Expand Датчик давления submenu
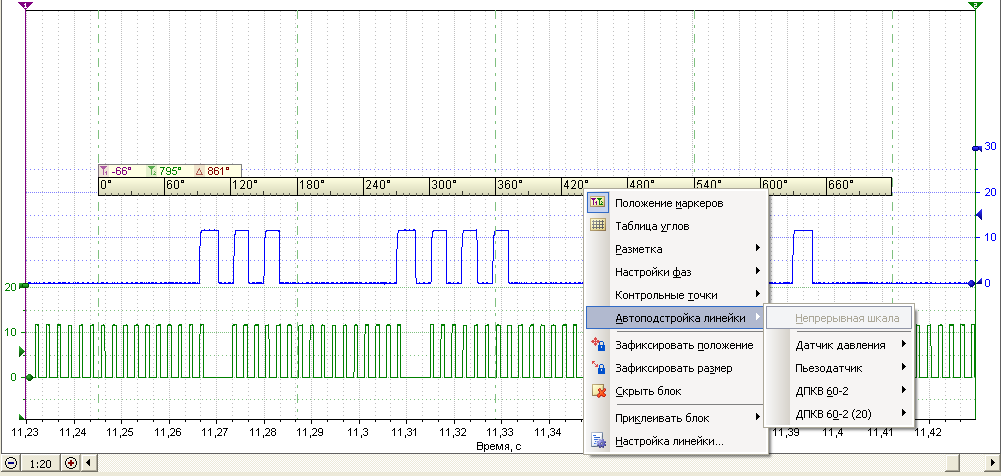This screenshot has width=1001, height=476. coord(839,345)
